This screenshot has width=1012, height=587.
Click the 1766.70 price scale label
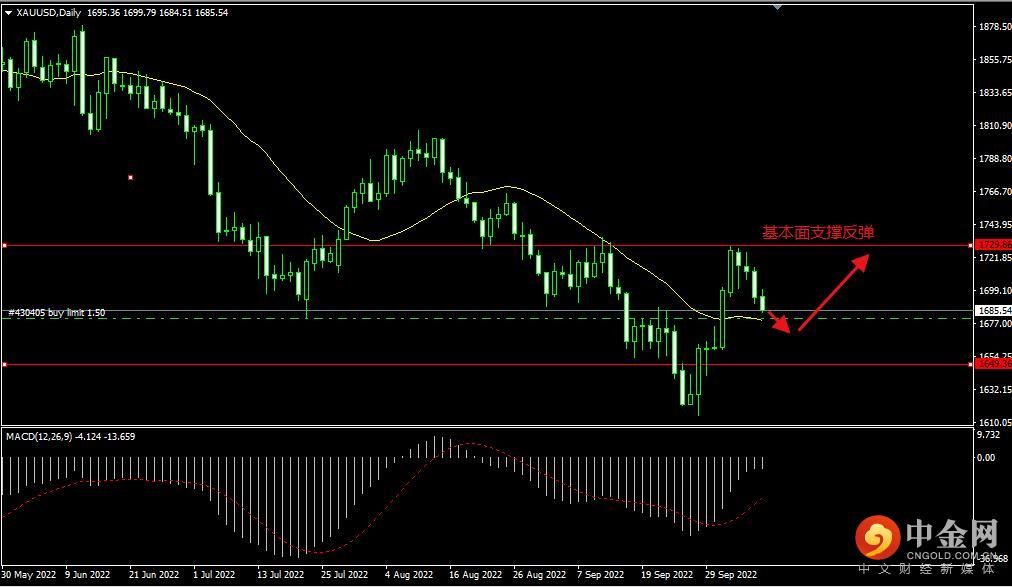995,192
